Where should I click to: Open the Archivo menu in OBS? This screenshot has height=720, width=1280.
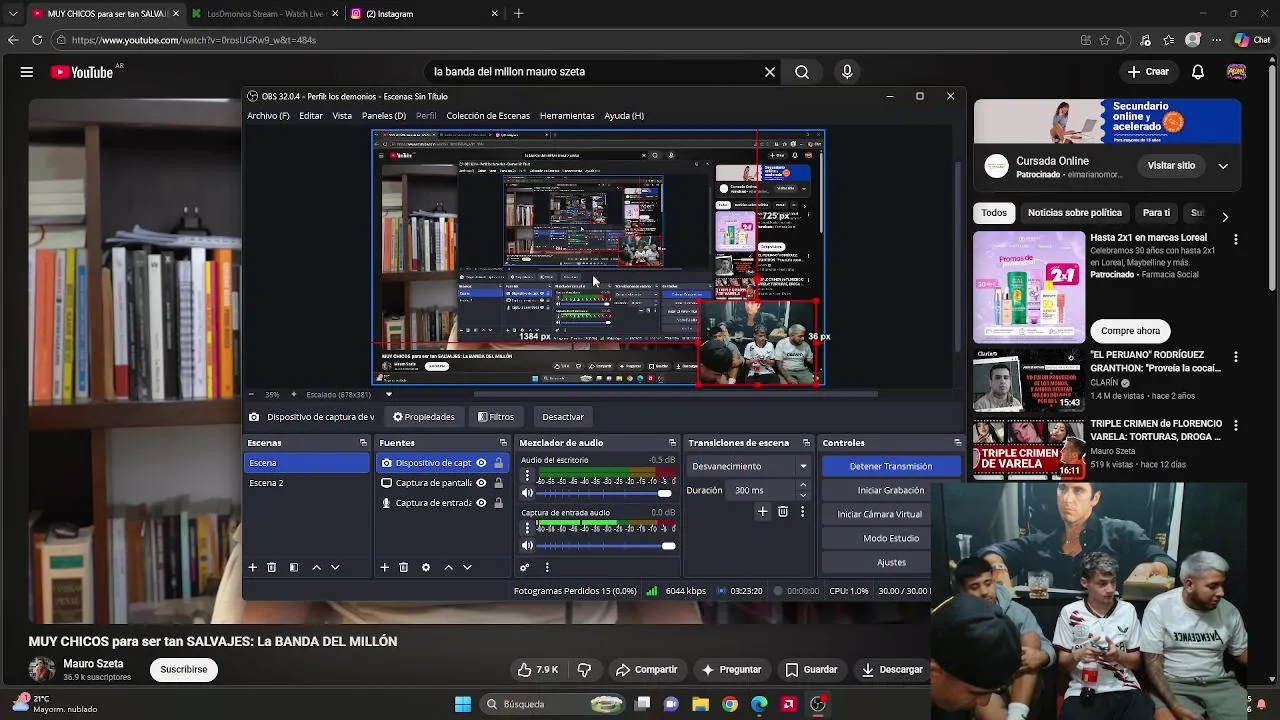click(x=268, y=116)
